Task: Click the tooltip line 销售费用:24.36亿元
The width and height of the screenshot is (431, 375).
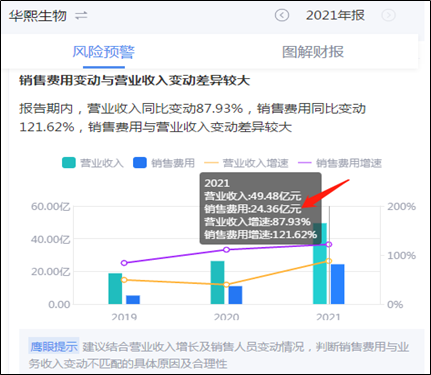Action: coord(253,209)
